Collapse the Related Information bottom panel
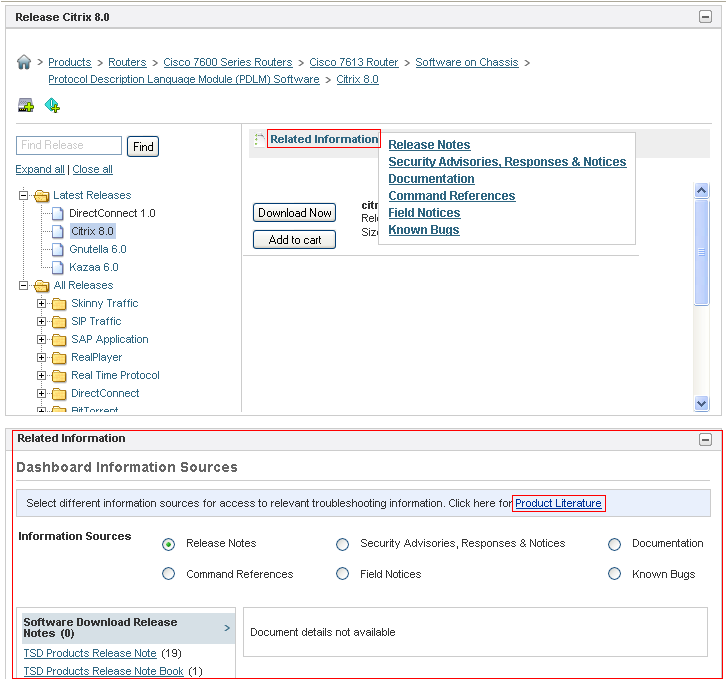This screenshot has width=727, height=680. tap(705, 439)
